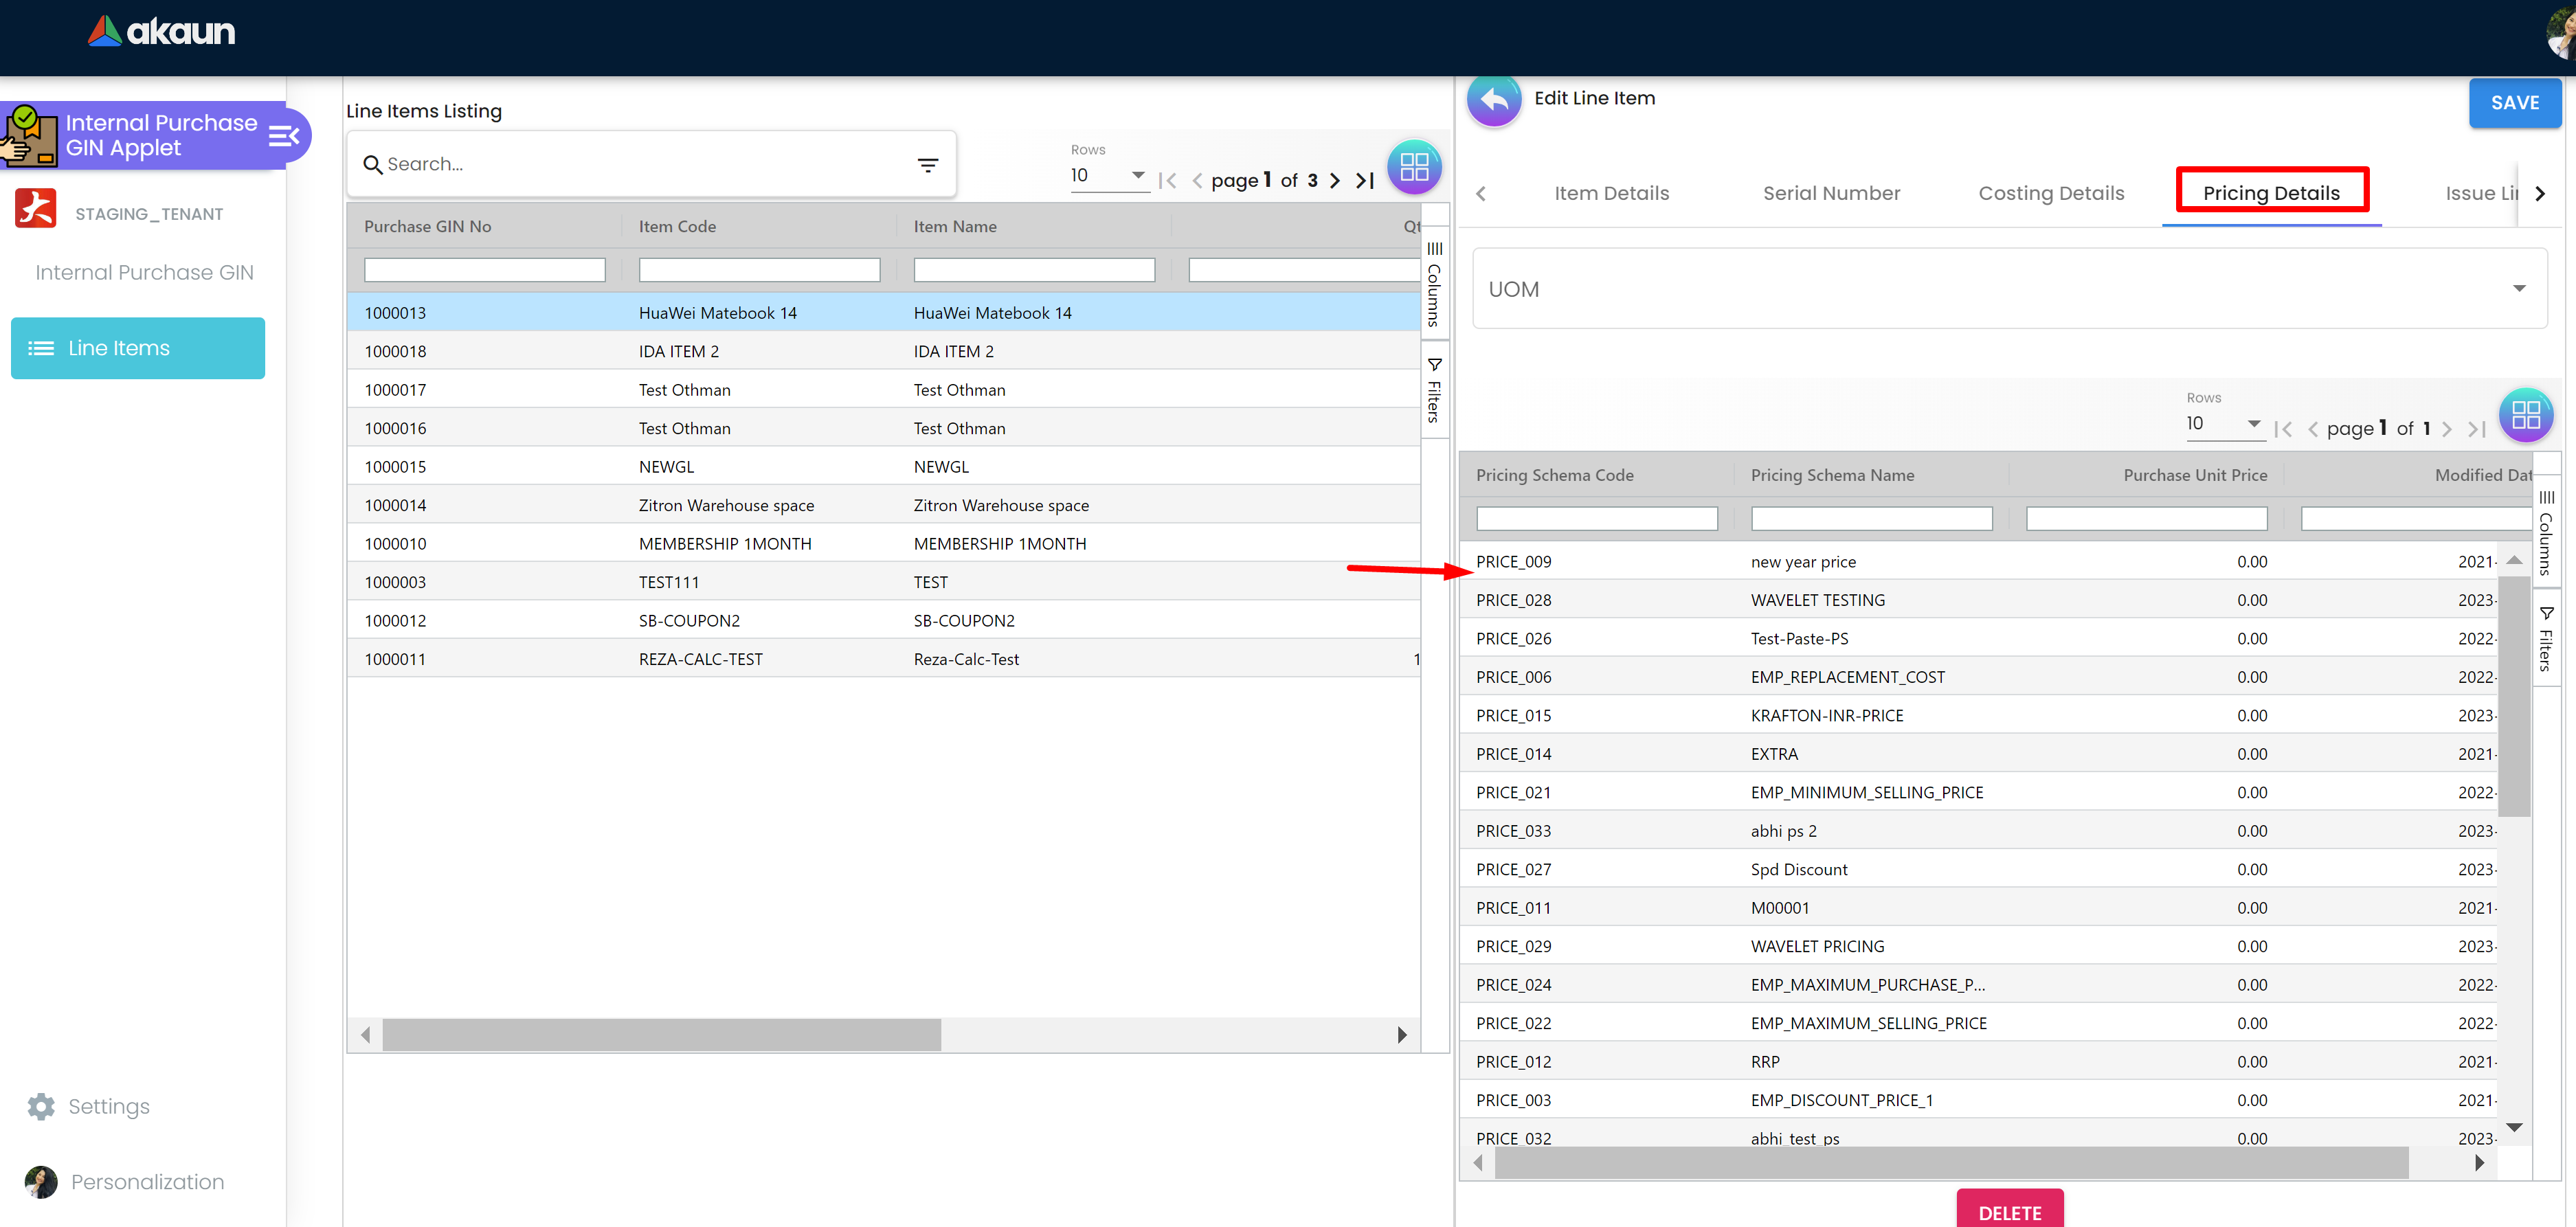Toggle Columns panel in pricing schema grid

click(2546, 534)
